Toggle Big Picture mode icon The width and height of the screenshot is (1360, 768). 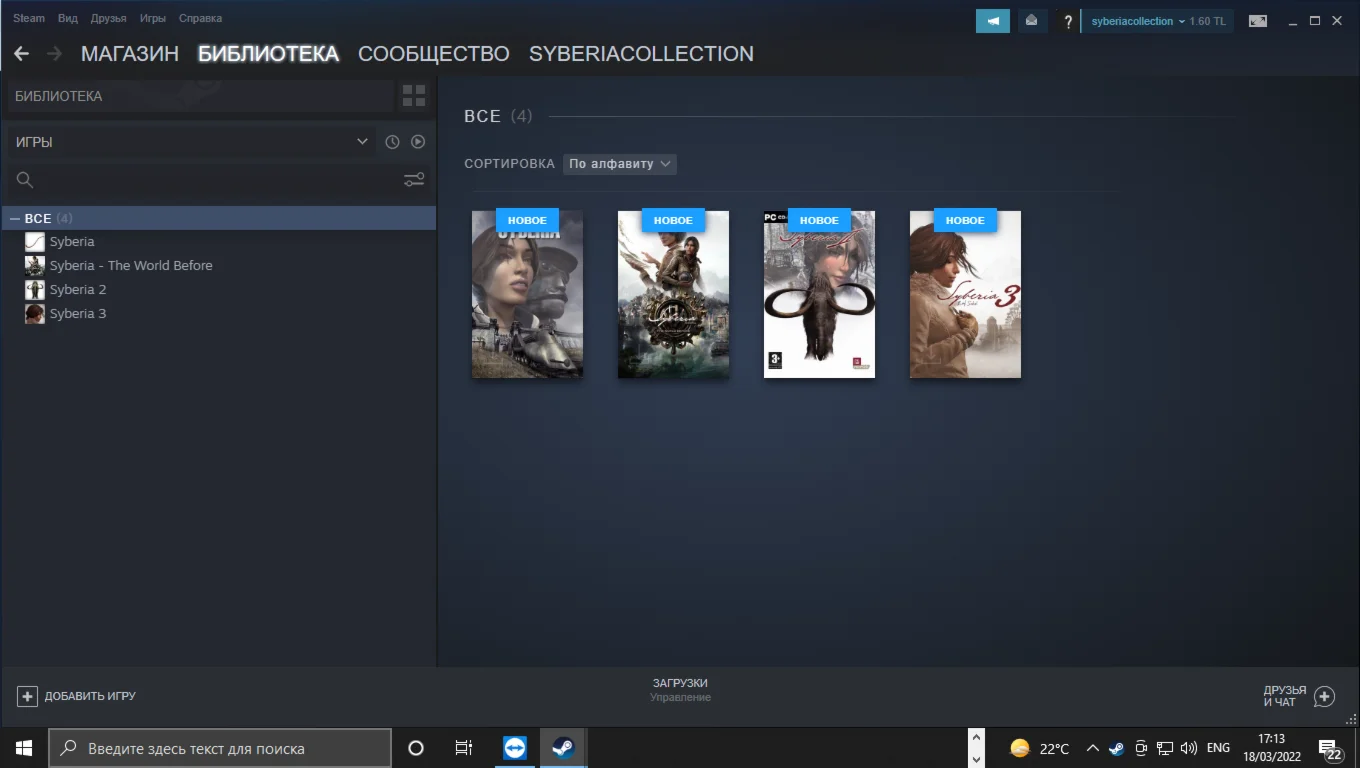[x=1257, y=21]
